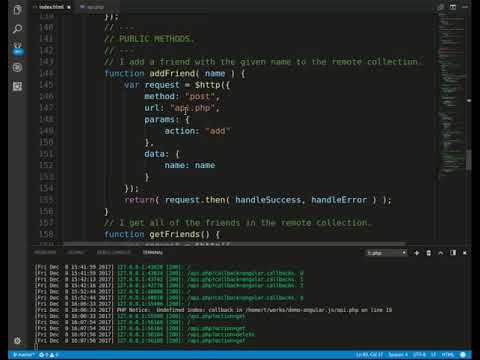This screenshot has width=480, height=360.
Task: Select the TERMINAL panel tab
Action: (x=153, y=252)
